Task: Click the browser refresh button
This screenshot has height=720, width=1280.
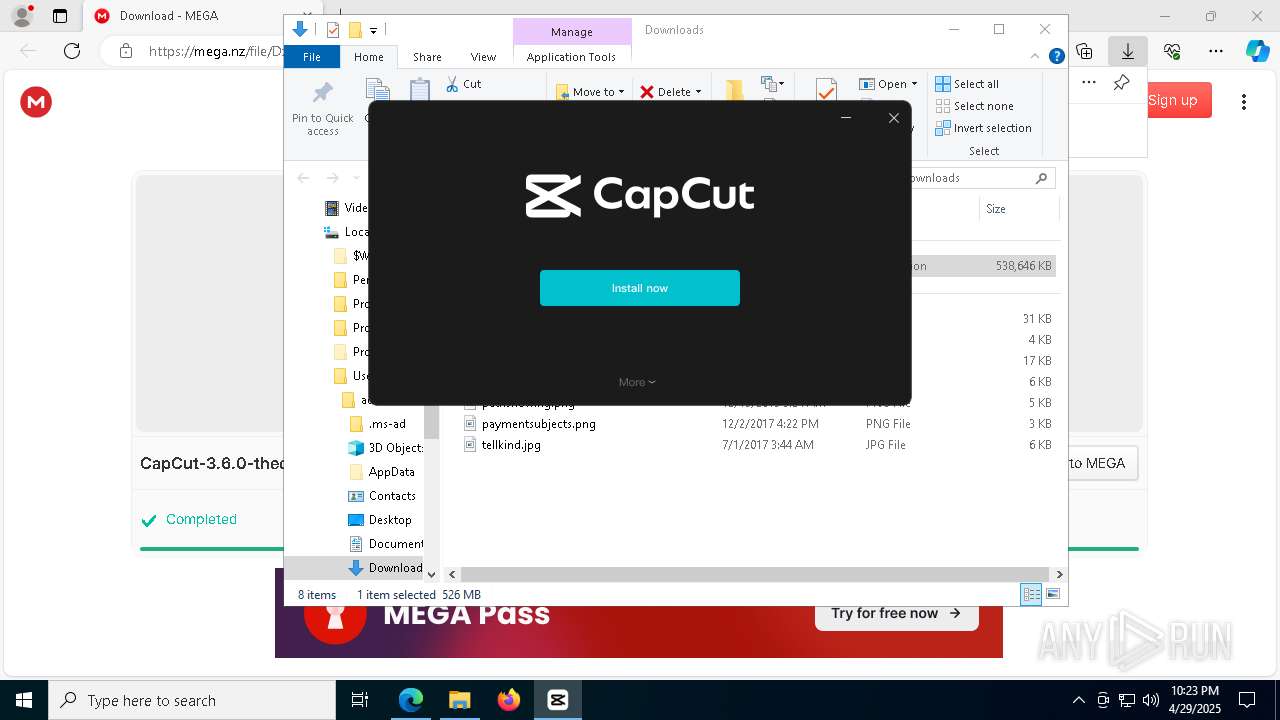Action: (x=72, y=51)
